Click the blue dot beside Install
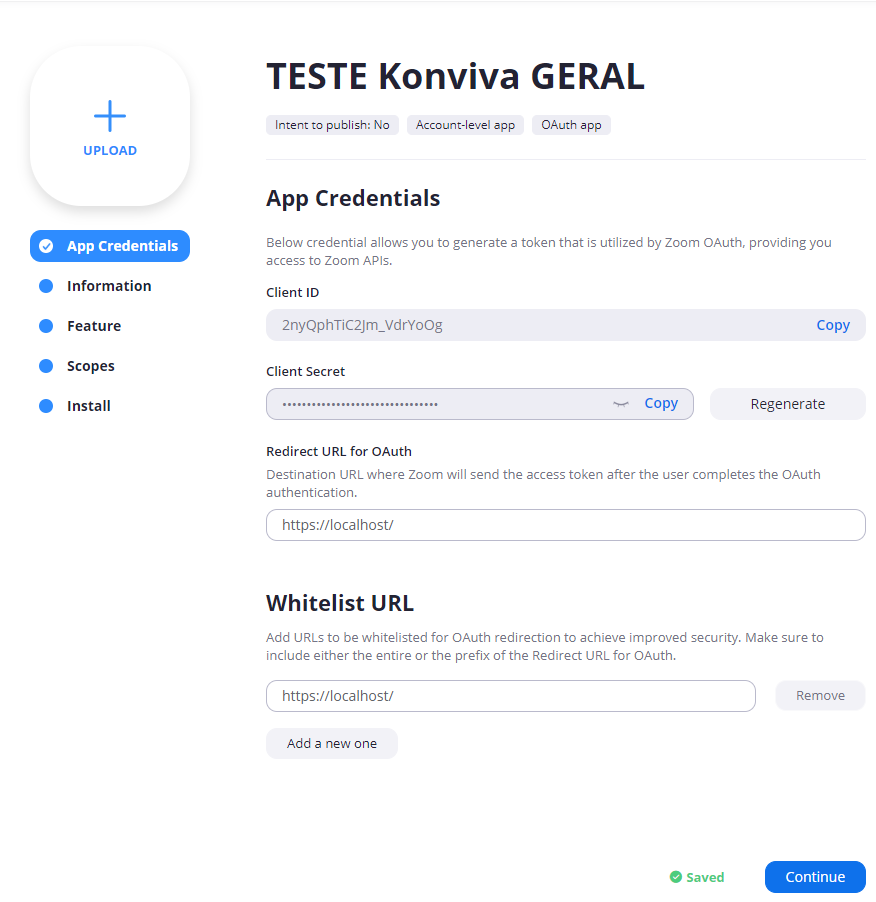876x902 pixels. (46, 406)
